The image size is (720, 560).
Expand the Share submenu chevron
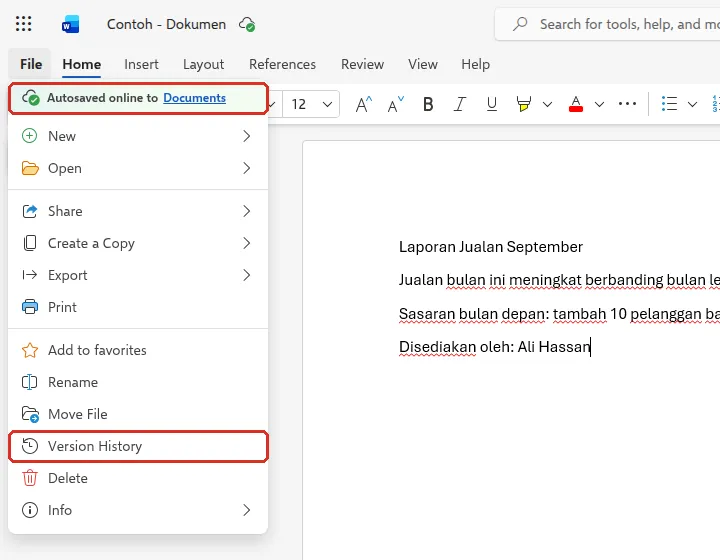[247, 211]
